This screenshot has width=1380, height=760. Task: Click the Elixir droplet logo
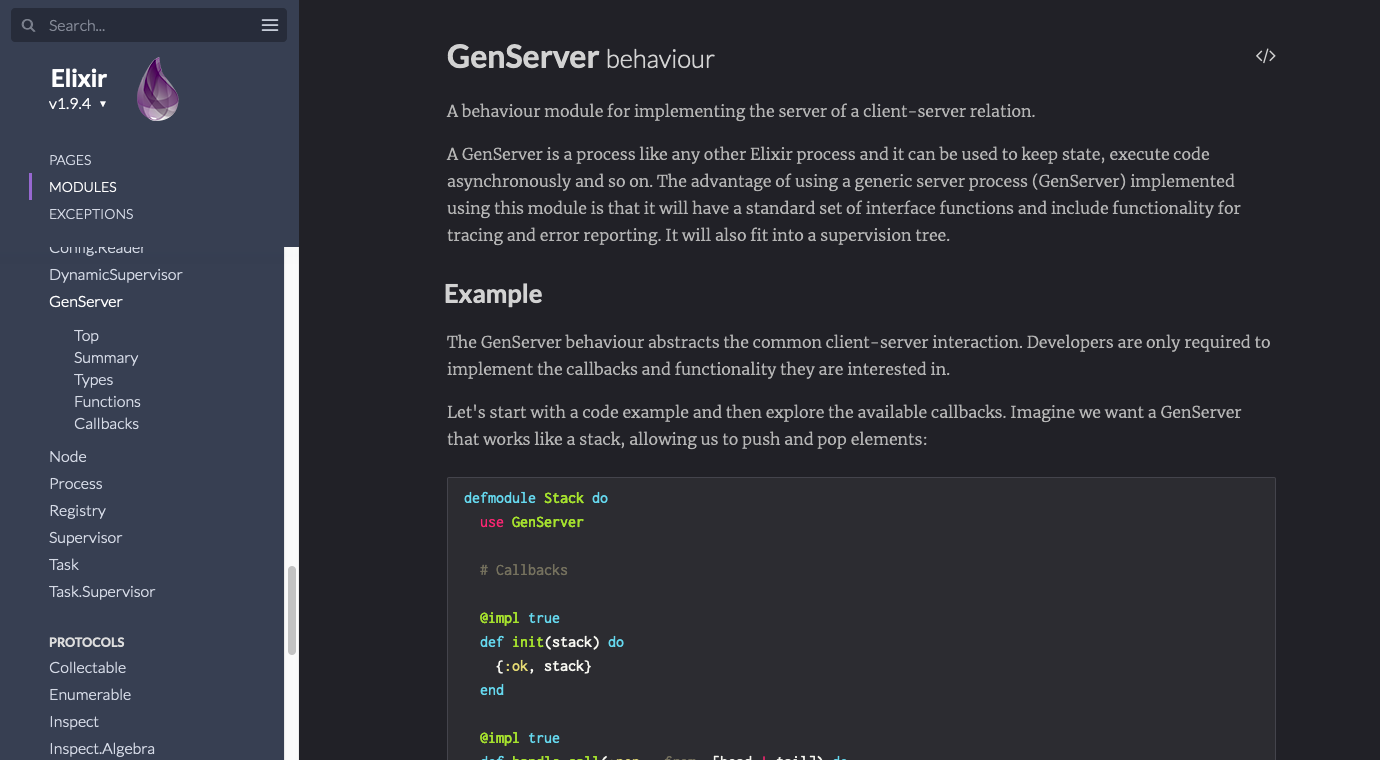[x=157, y=90]
